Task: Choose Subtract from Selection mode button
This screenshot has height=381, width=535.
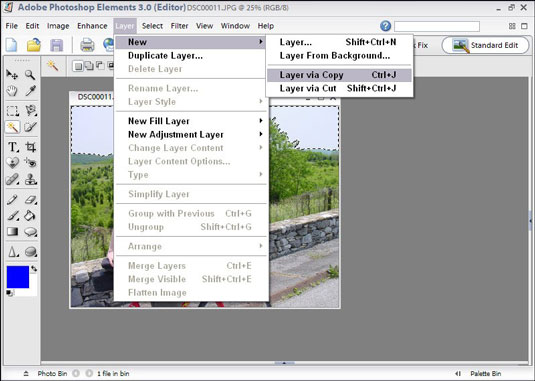Action: (100, 66)
